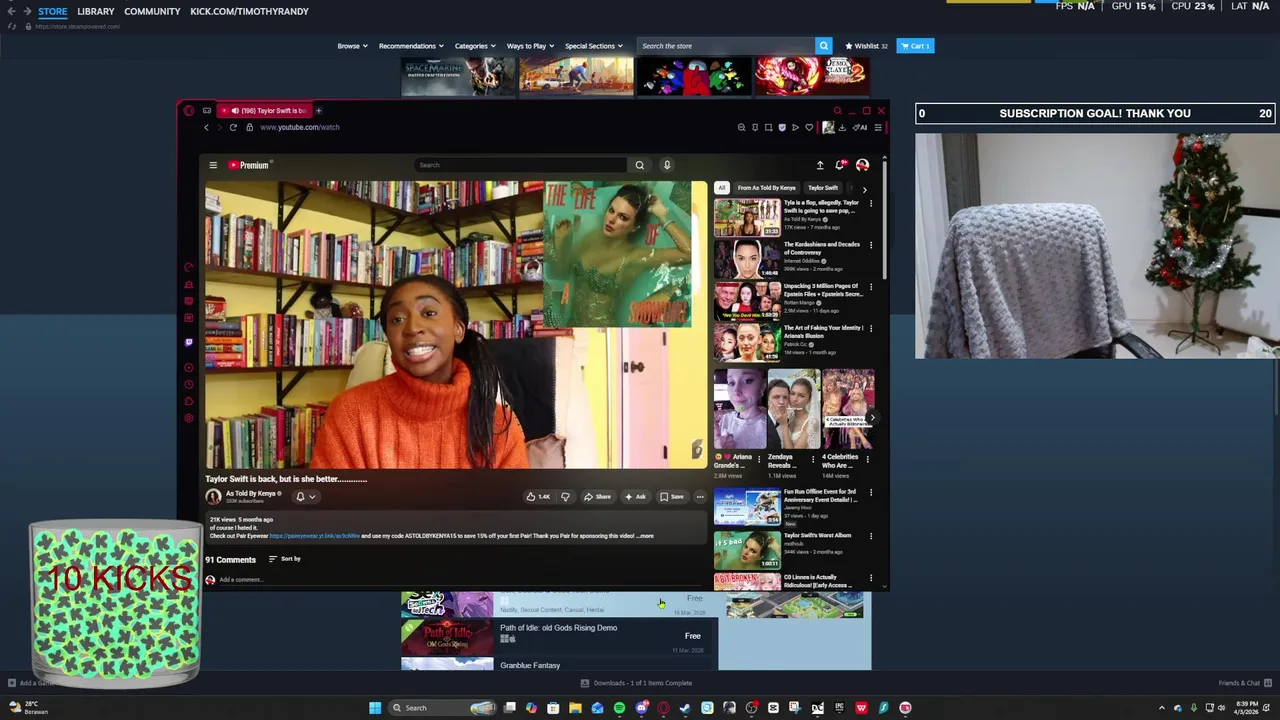Select the Taylor Swift chip
This screenshot has height=720, width=1280.
[823, 188]
